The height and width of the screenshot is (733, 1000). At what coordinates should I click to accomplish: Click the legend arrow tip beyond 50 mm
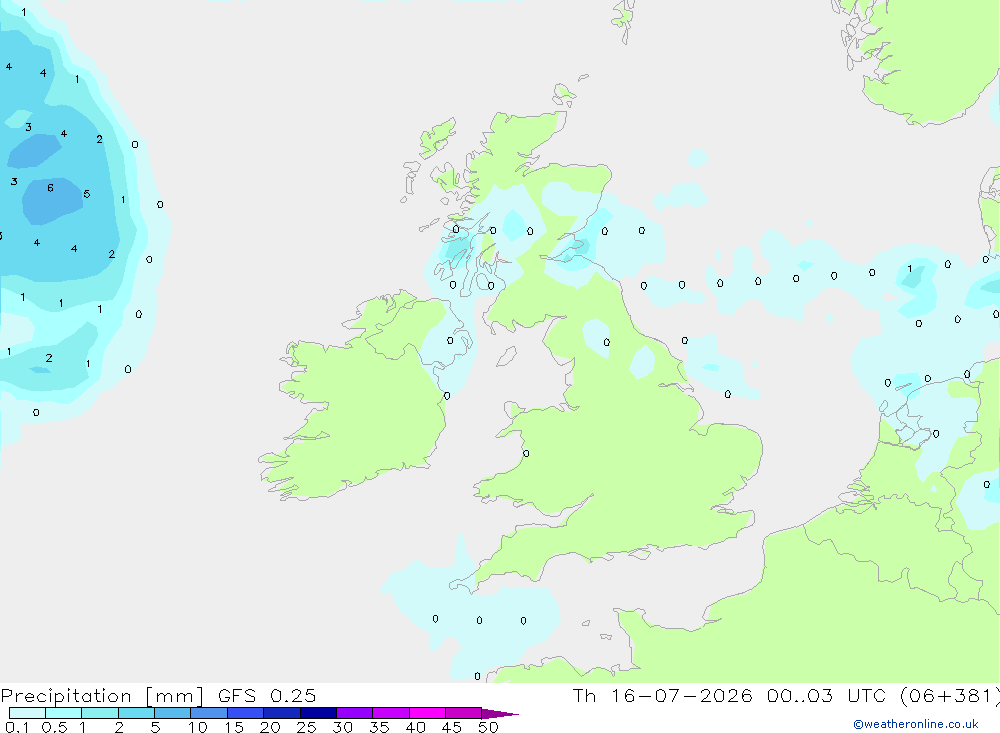tap(501, 713)
